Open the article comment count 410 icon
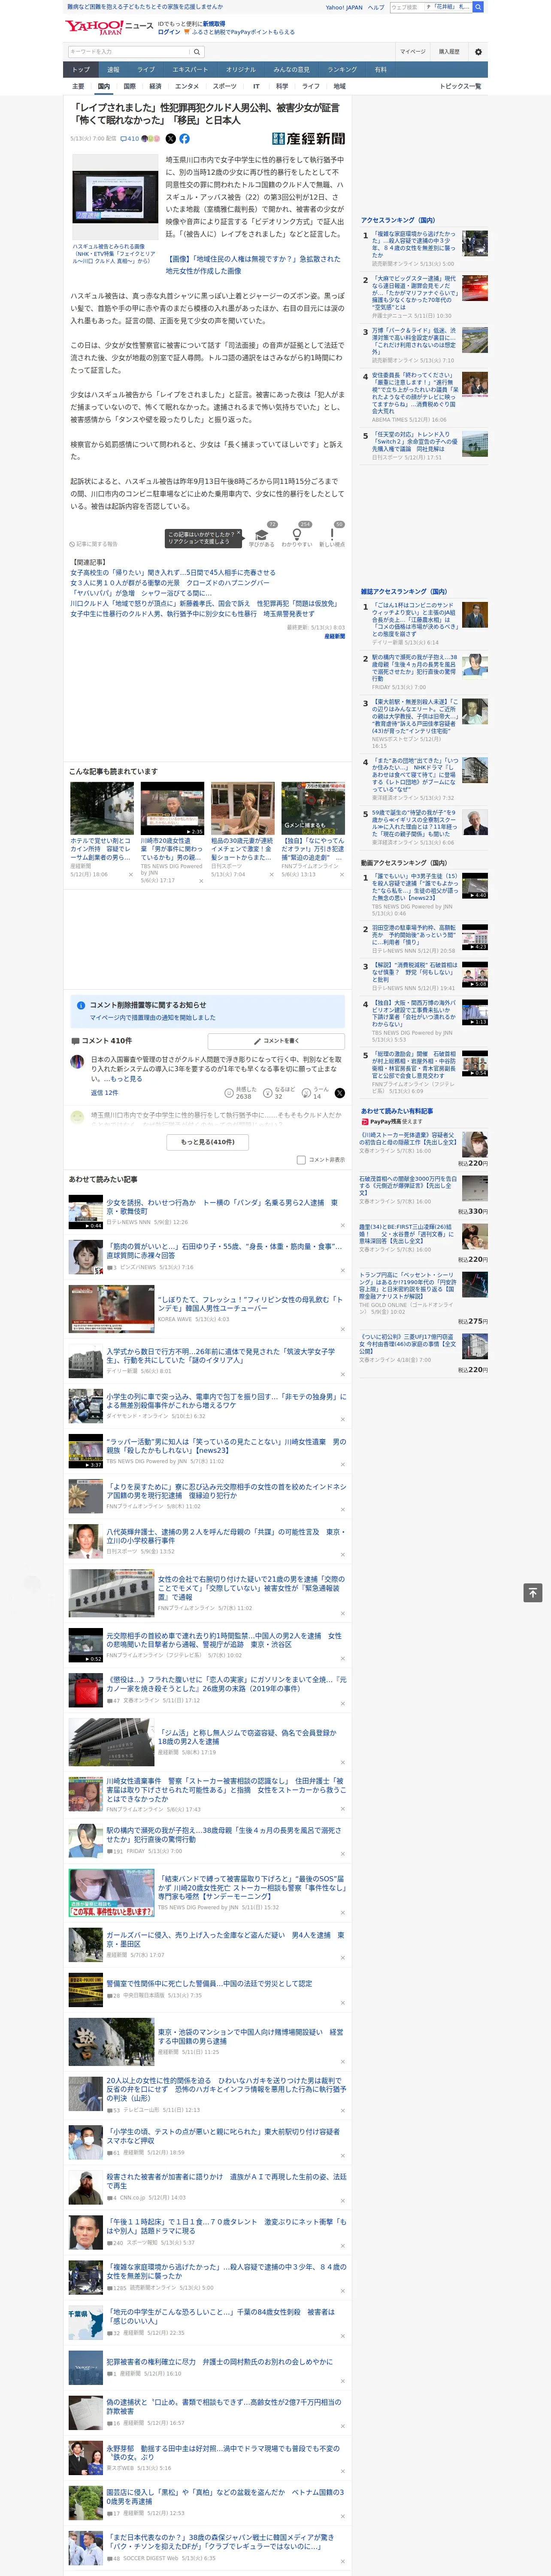This screenshot has height=2576, width=551. 130,139
